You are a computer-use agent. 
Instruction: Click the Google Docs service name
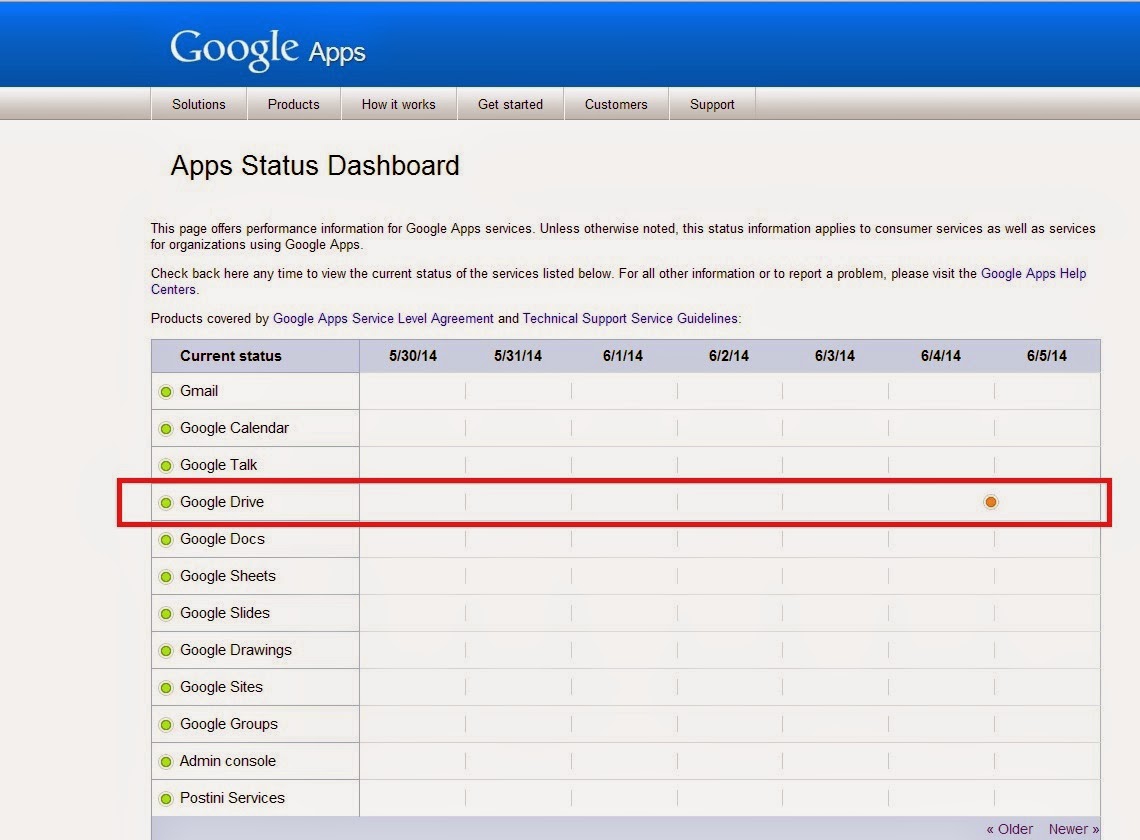222,539
